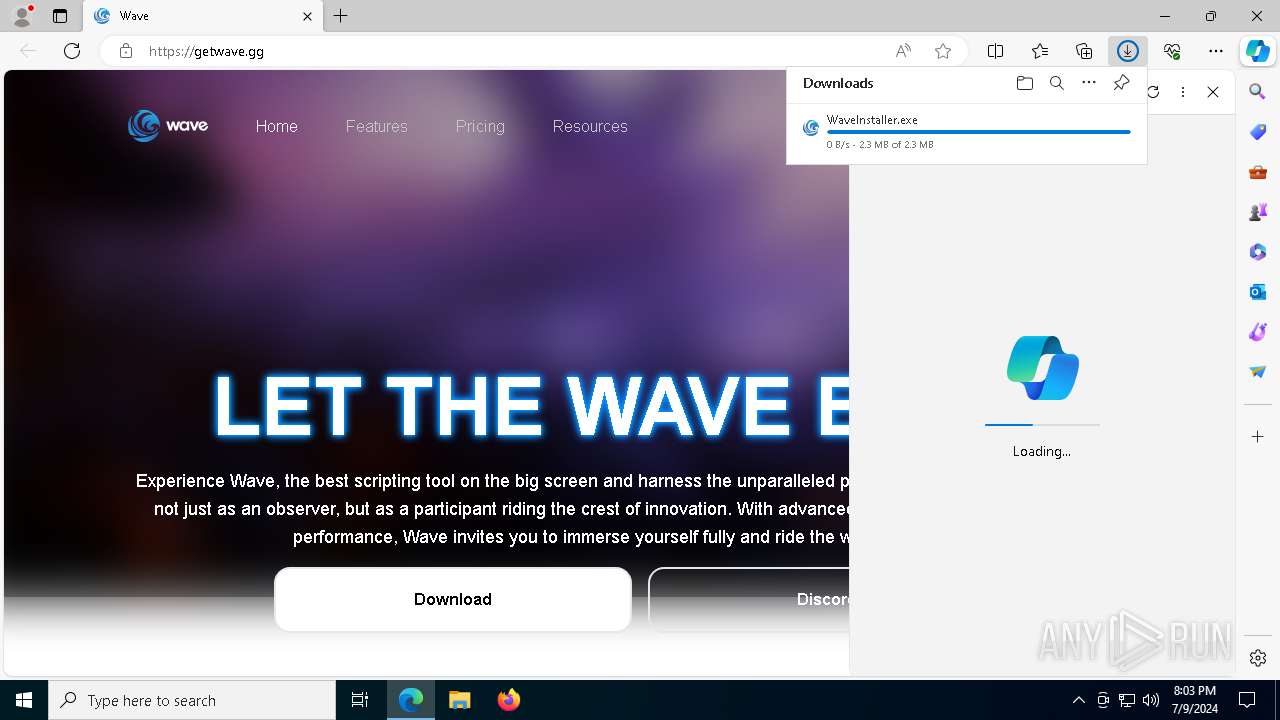The image size is (1280, 720).
Task: Toggle the Copilot sidebar button
Action: 1258,51
